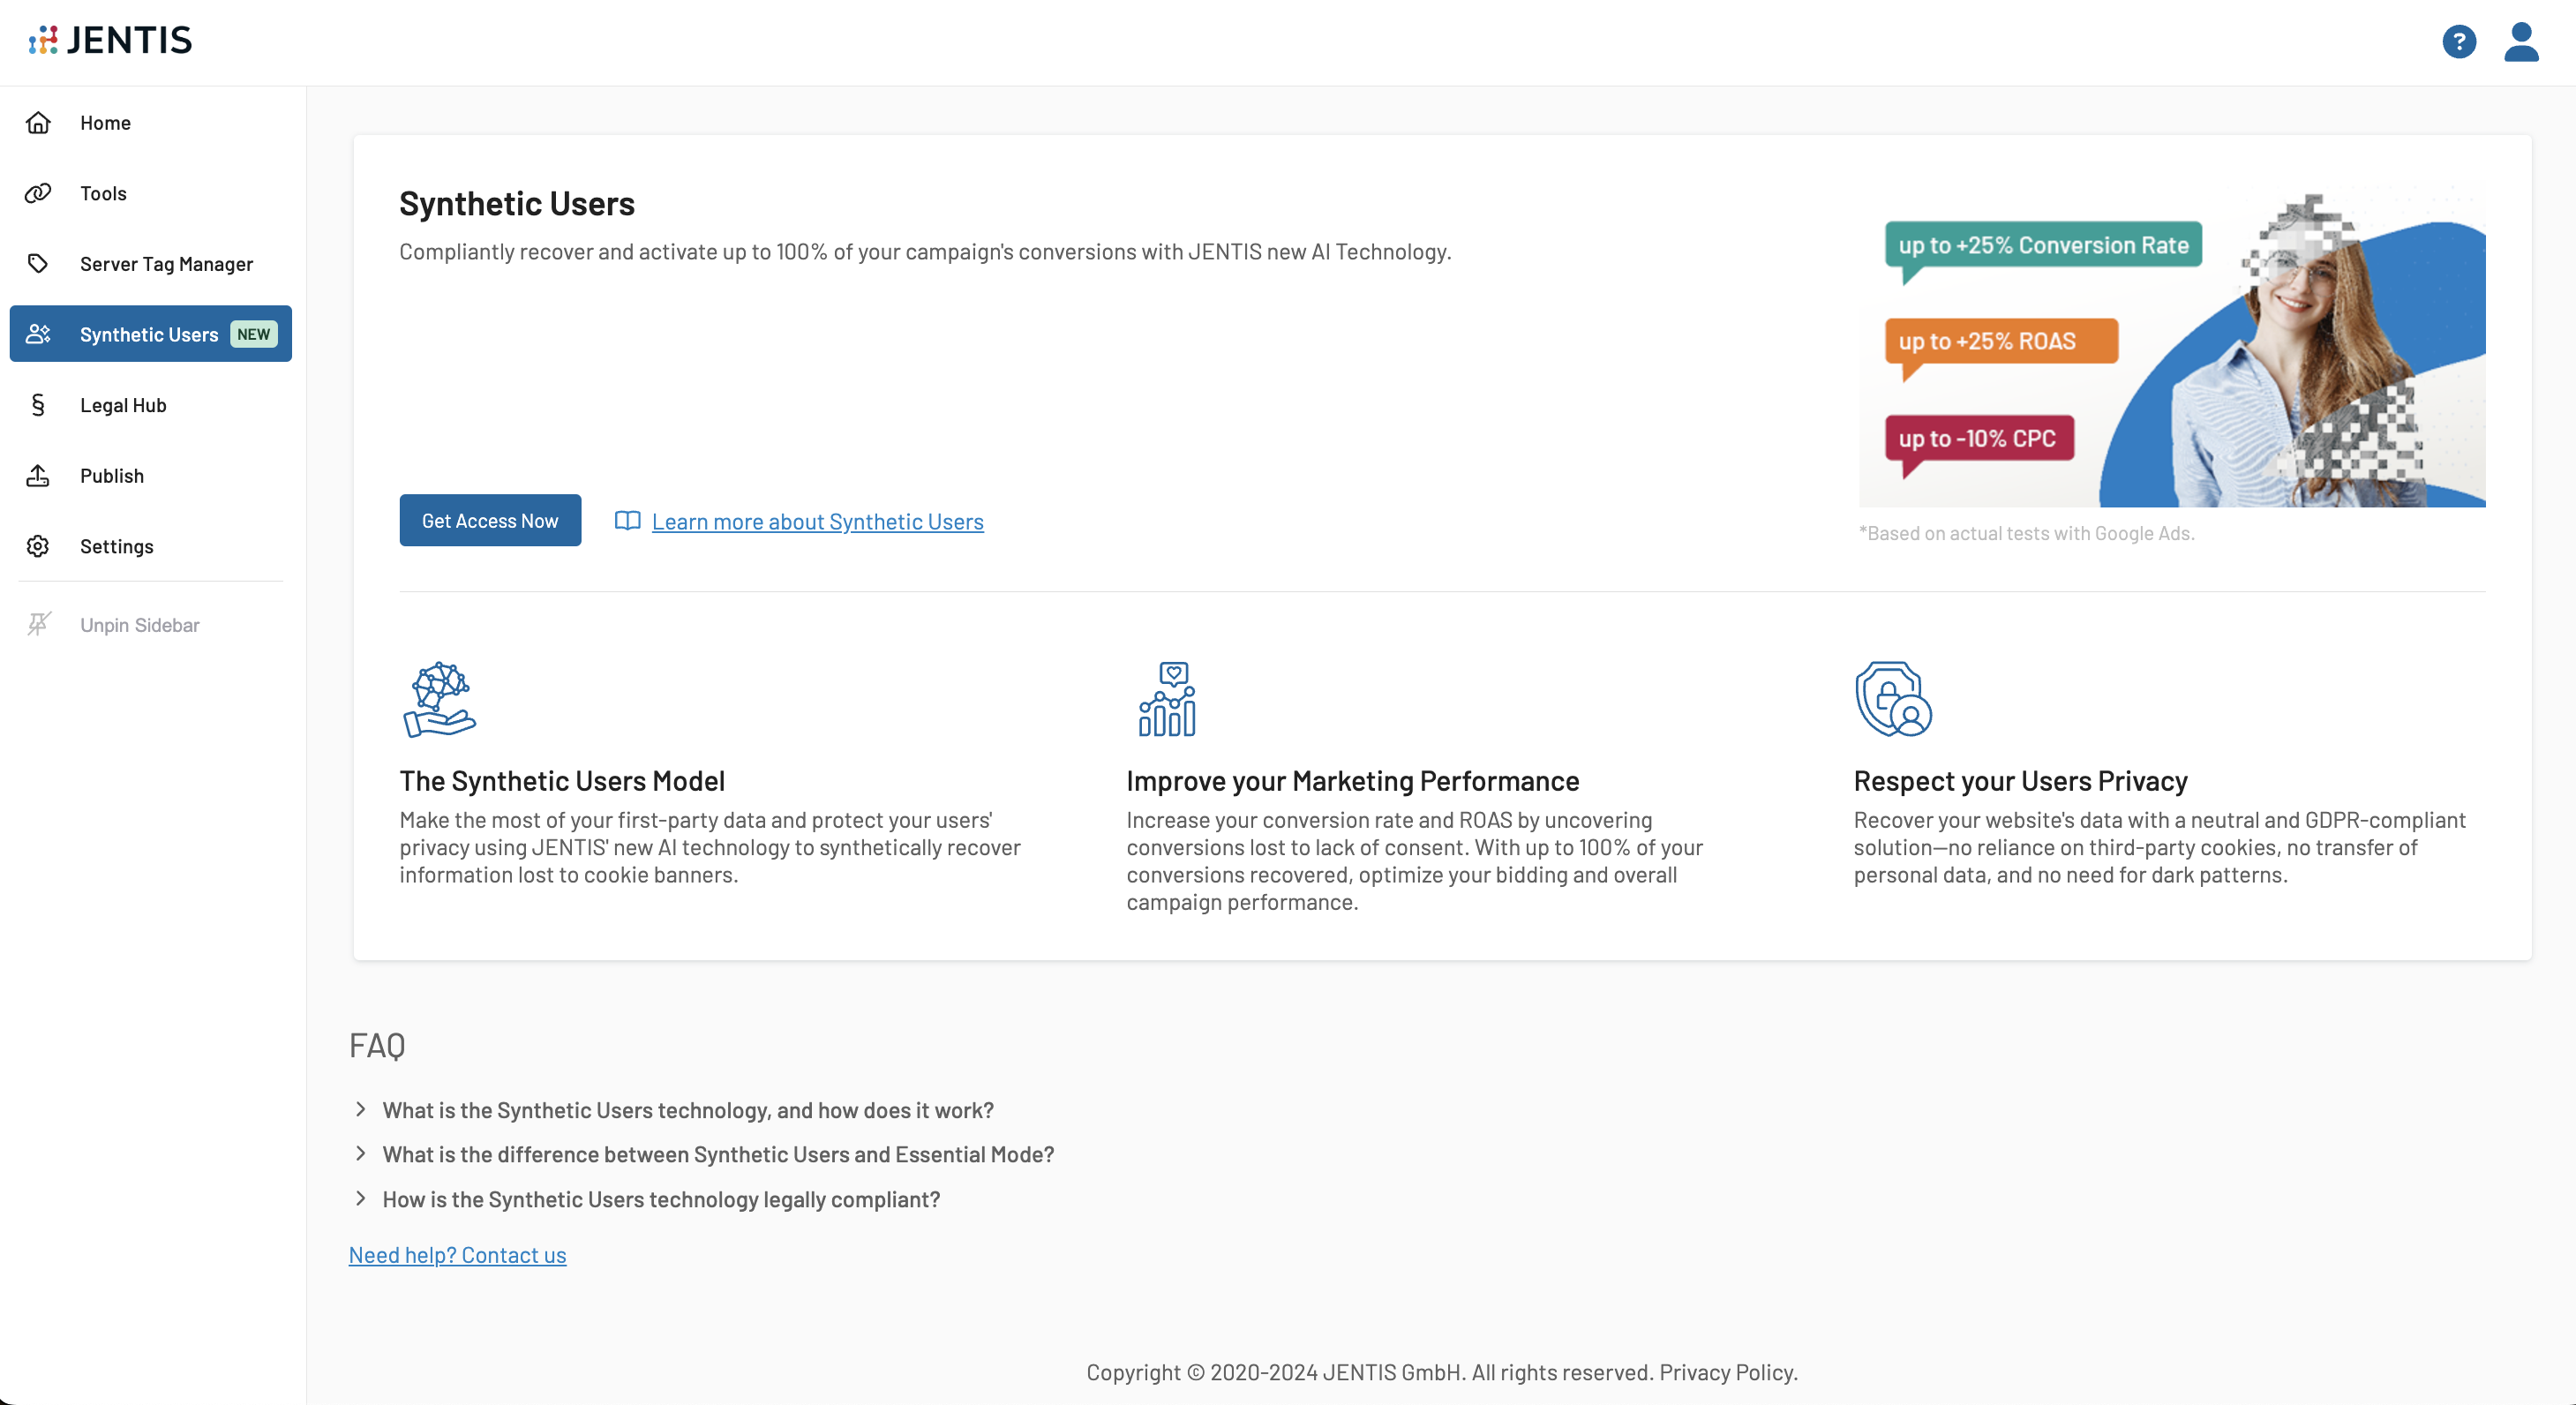Image resolution: width=2576 pixels, height=1405 pixels.
Task: Click the Tools sidebar icon
Action: click(40, 192)
